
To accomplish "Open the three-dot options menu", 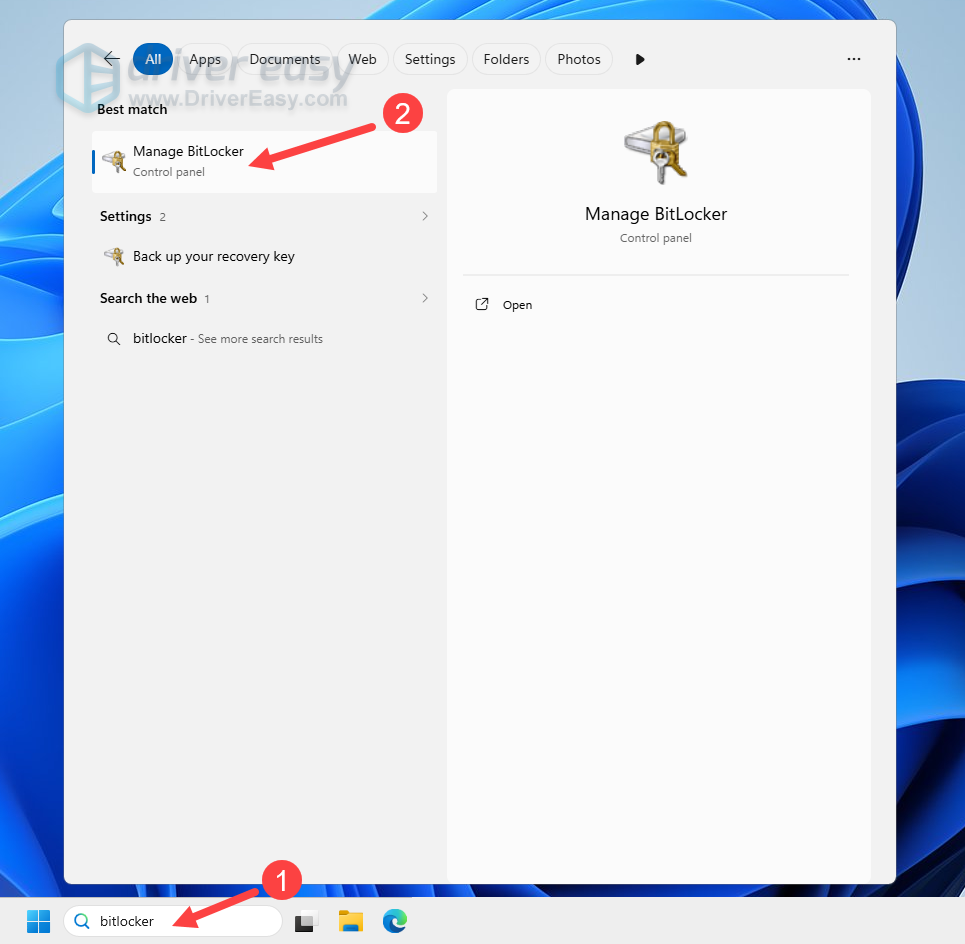I will tap(854, 59).
